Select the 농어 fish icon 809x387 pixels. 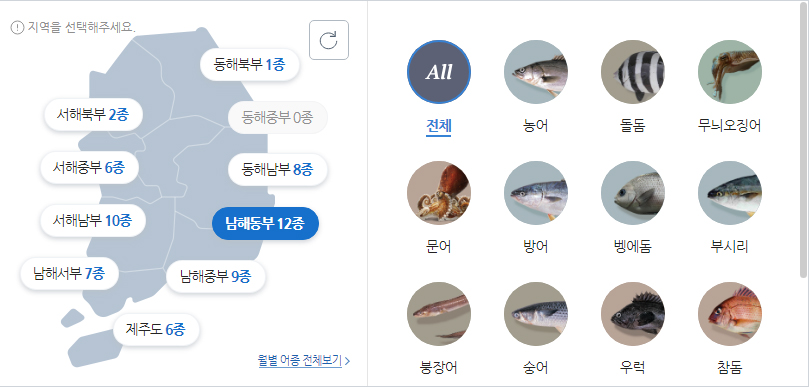(x=536, y=72)
